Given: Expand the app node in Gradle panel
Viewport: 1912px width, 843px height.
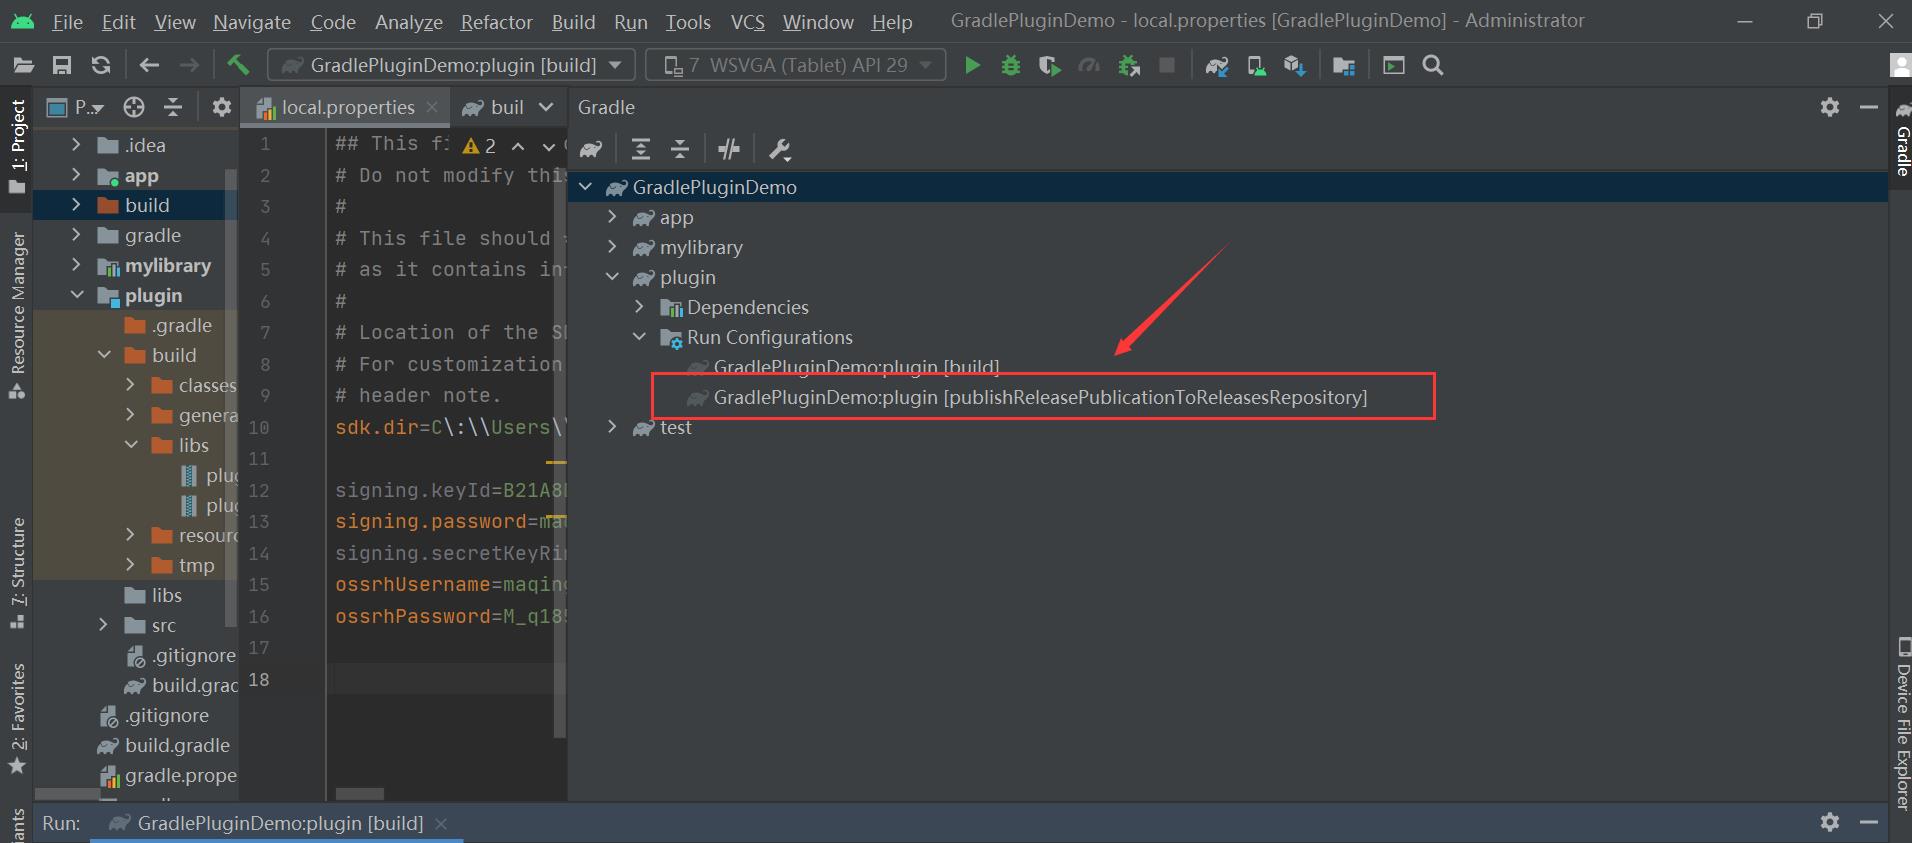Looking at the screenshot, I should click(x=613, y=217).
